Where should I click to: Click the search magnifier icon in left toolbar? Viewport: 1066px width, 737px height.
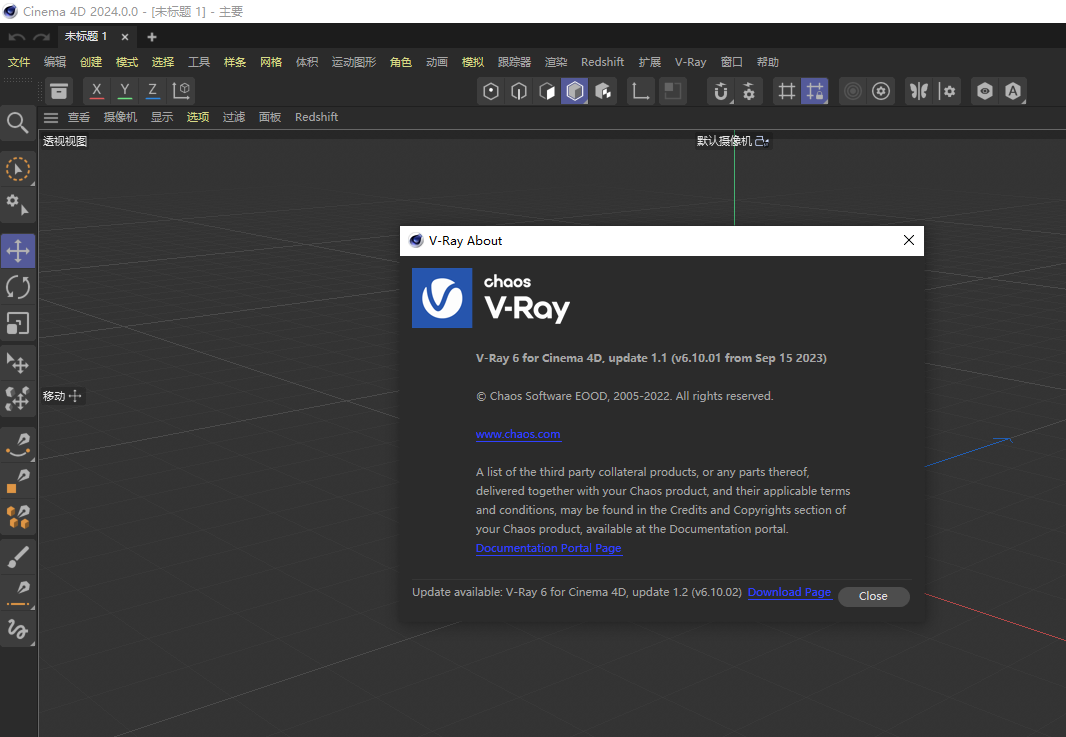point(18,123)
